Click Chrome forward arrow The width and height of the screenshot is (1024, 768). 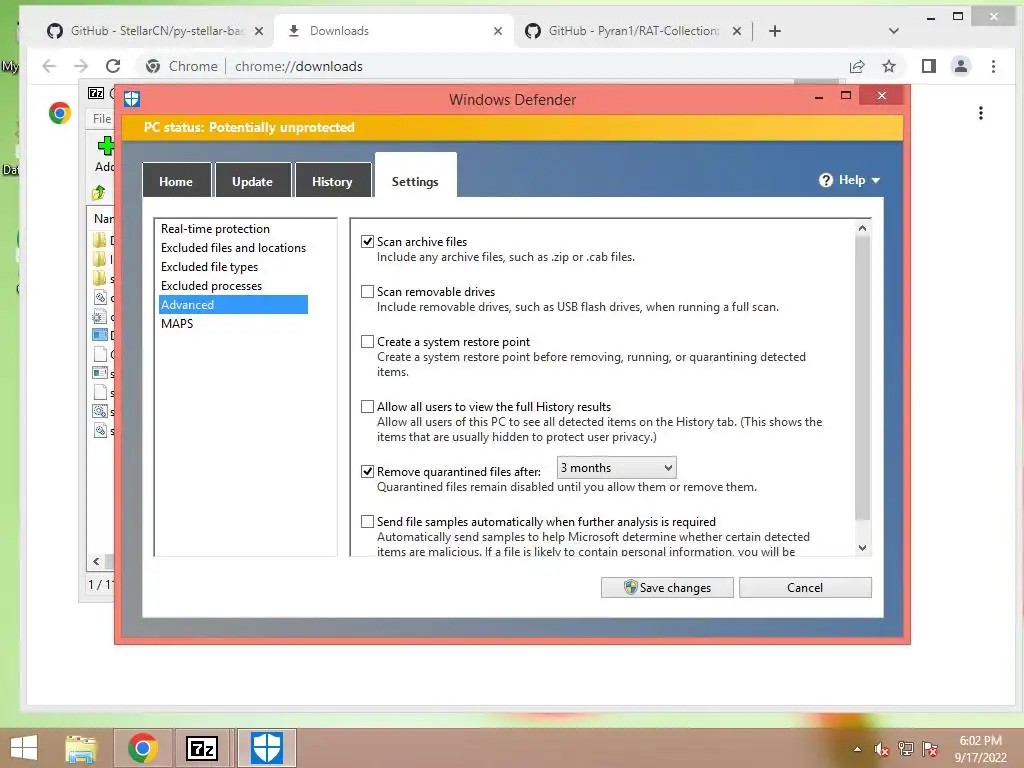pos(81,66)
